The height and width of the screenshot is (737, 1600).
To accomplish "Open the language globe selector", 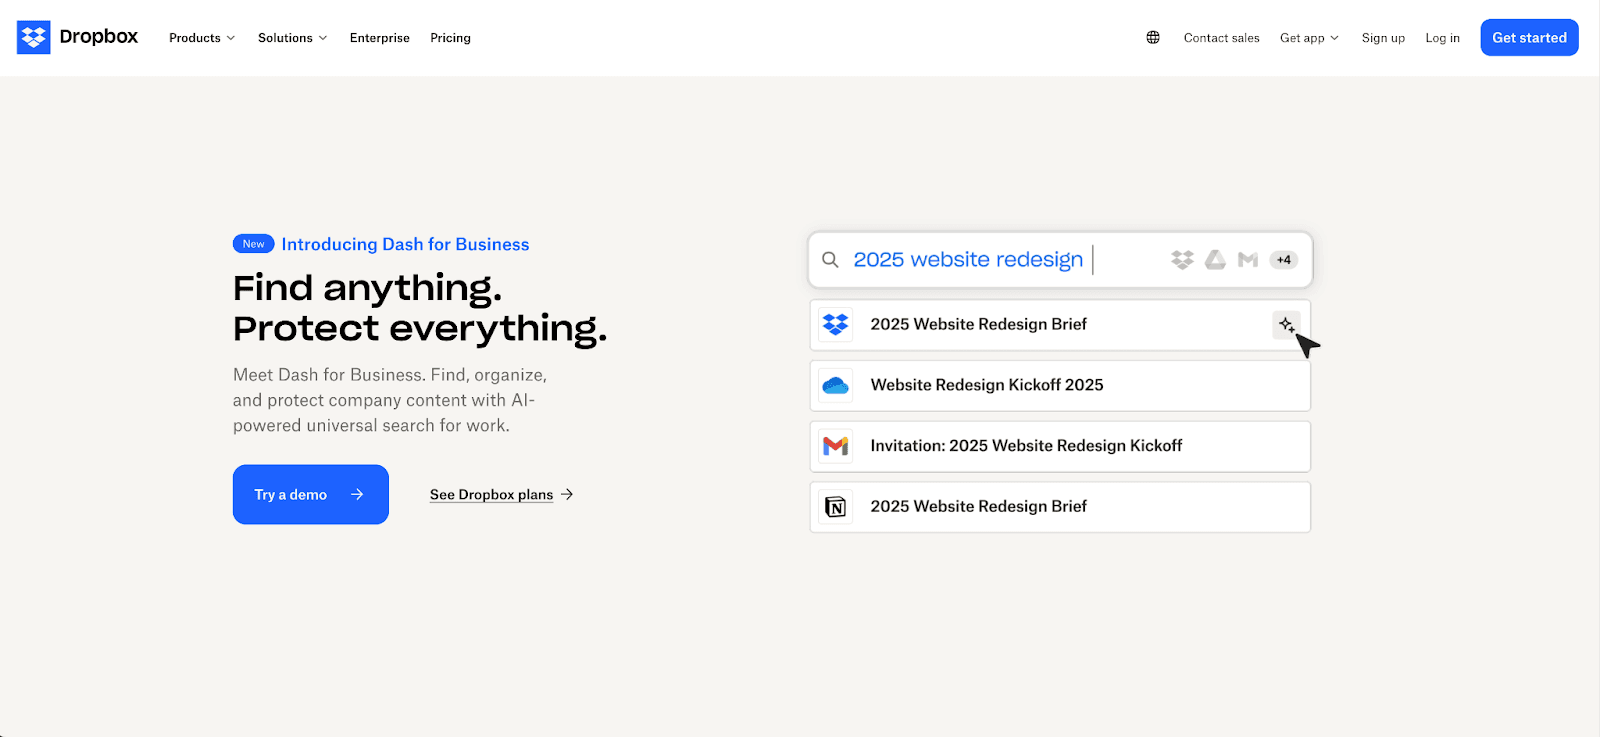I will [1153, 38].
